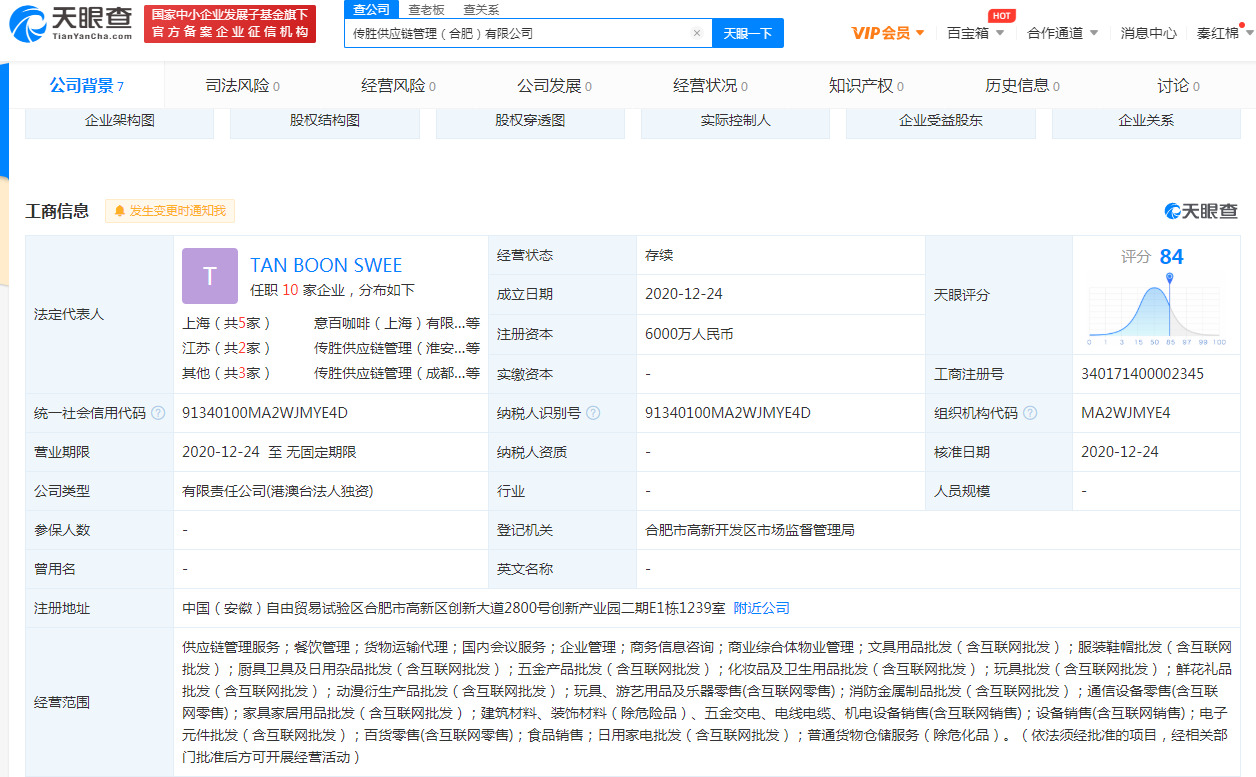Click the 传胜供应链管理（成都... company link

397,373
